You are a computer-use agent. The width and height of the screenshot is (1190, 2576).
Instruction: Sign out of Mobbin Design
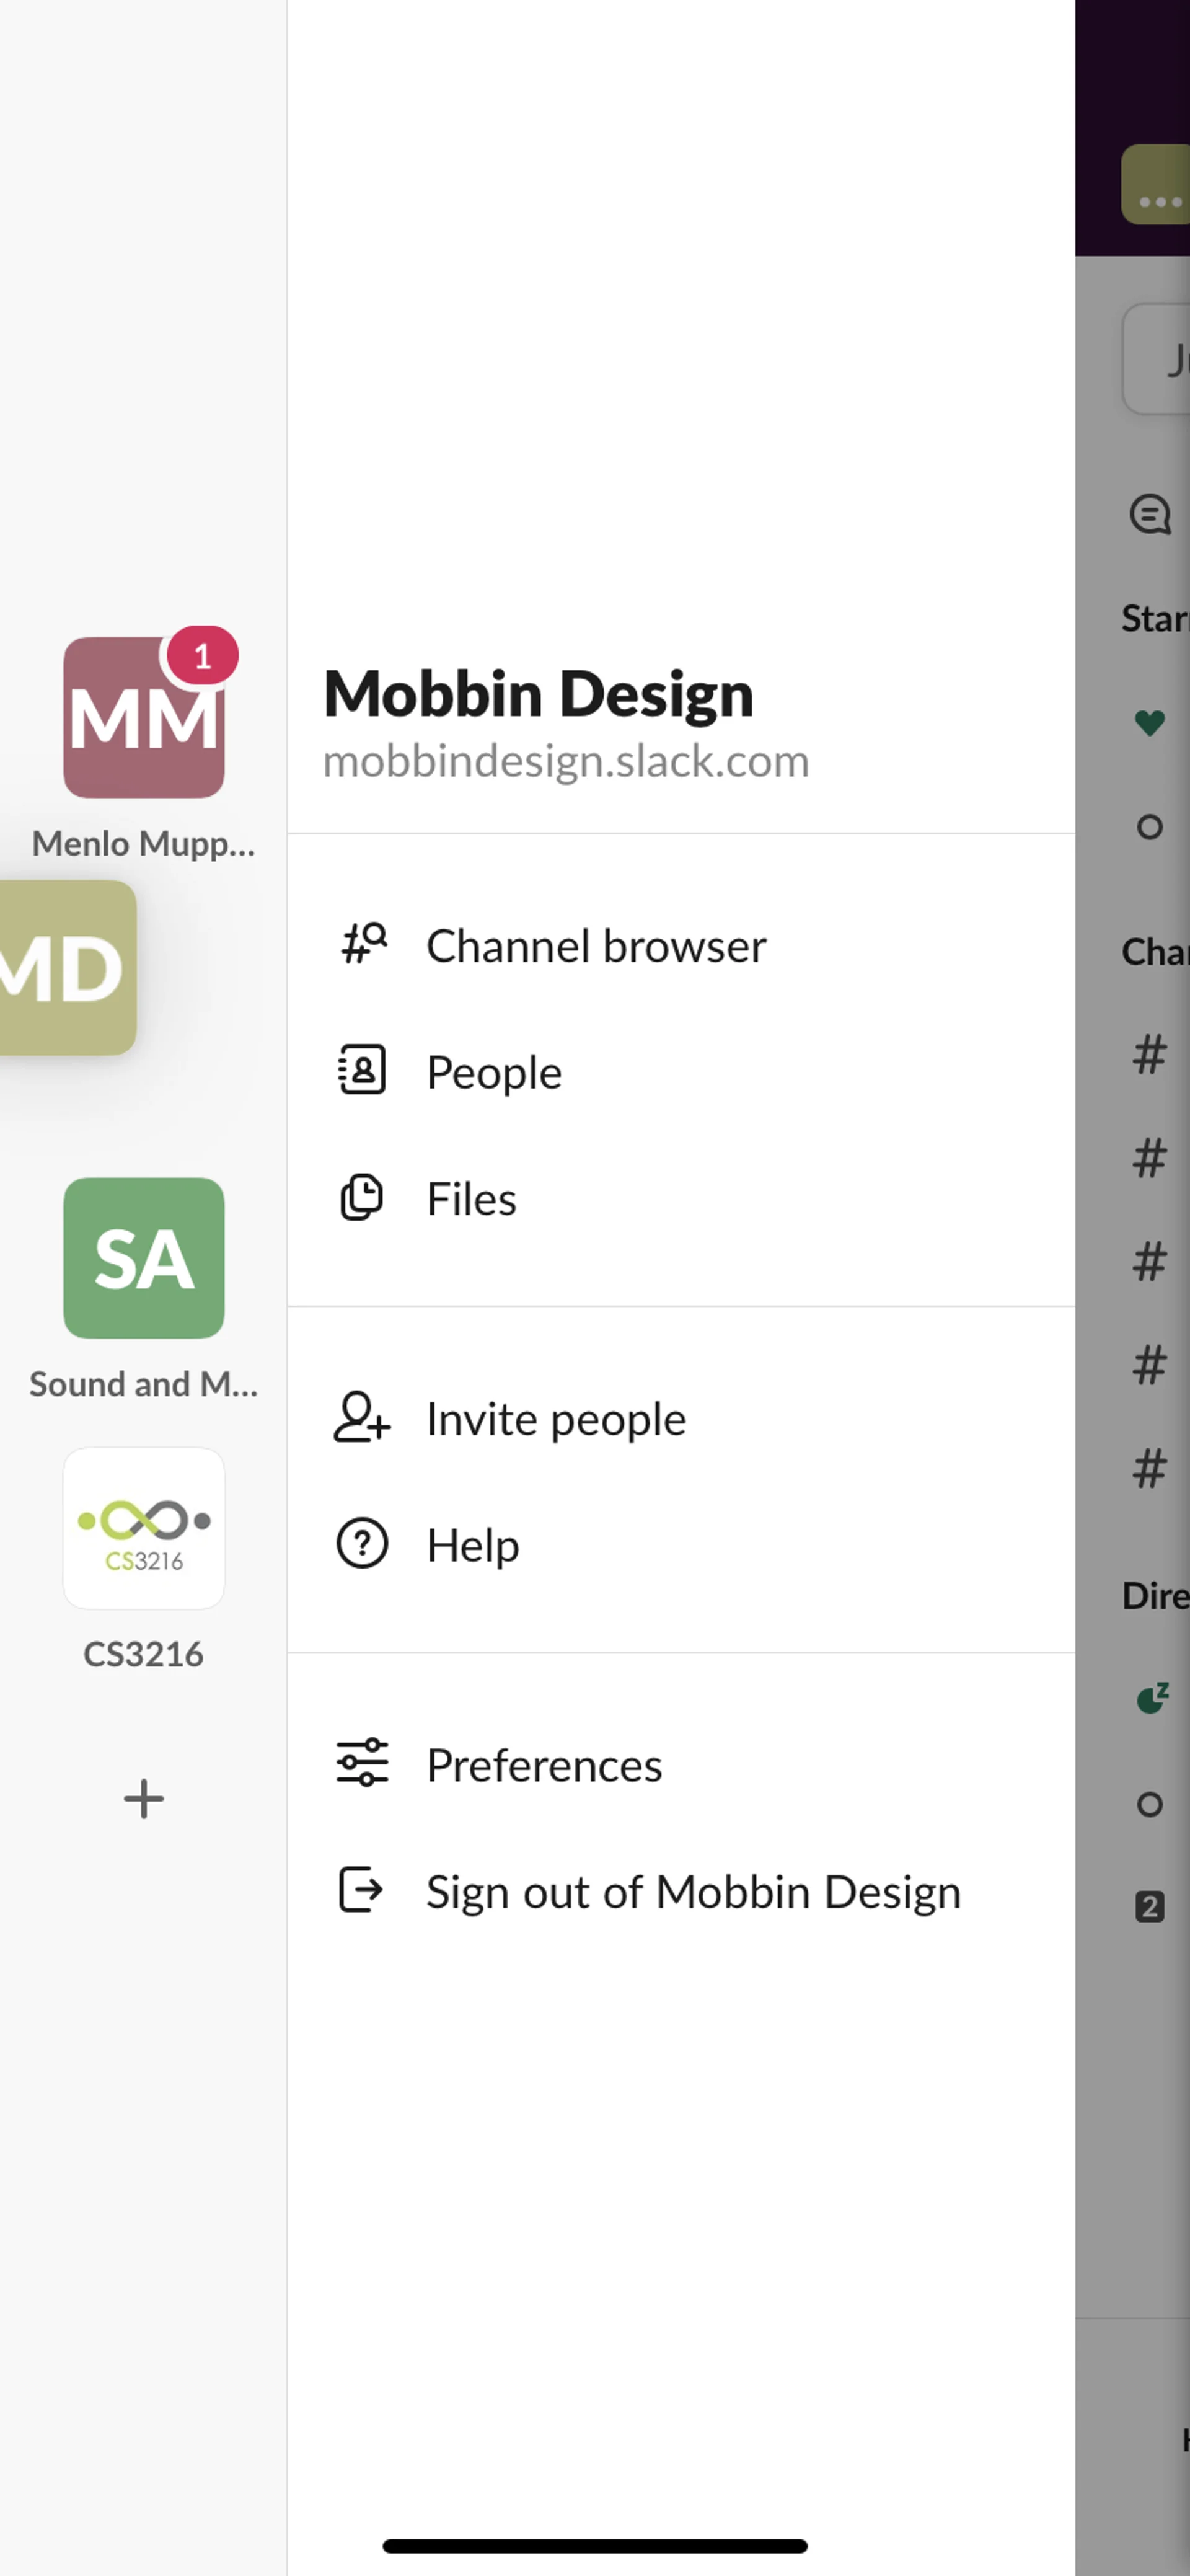point(693,1892)
